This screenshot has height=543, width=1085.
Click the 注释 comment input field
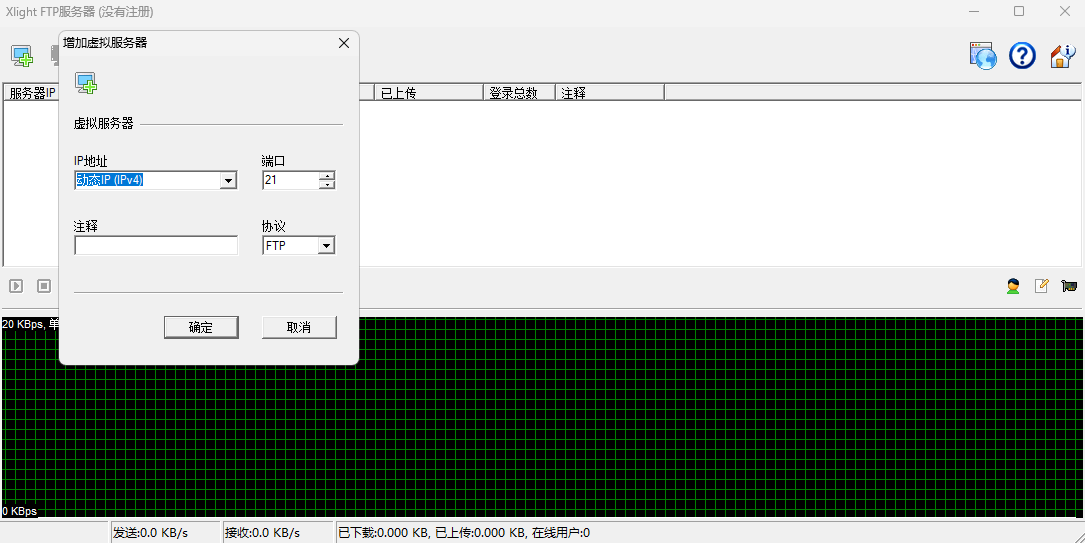(x=156, y=246)
